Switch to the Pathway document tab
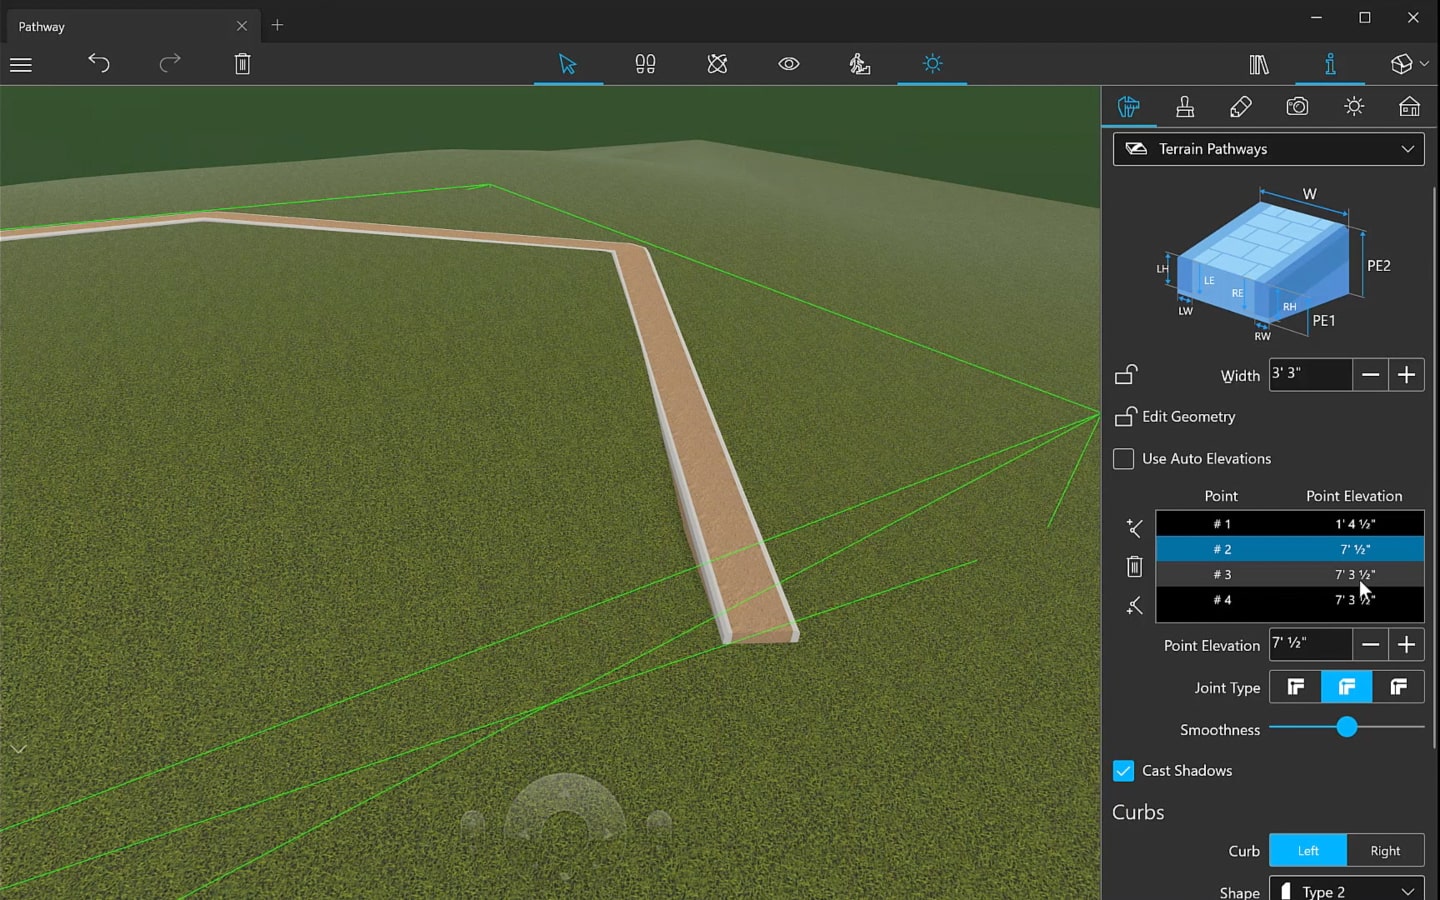 [120, 26]
